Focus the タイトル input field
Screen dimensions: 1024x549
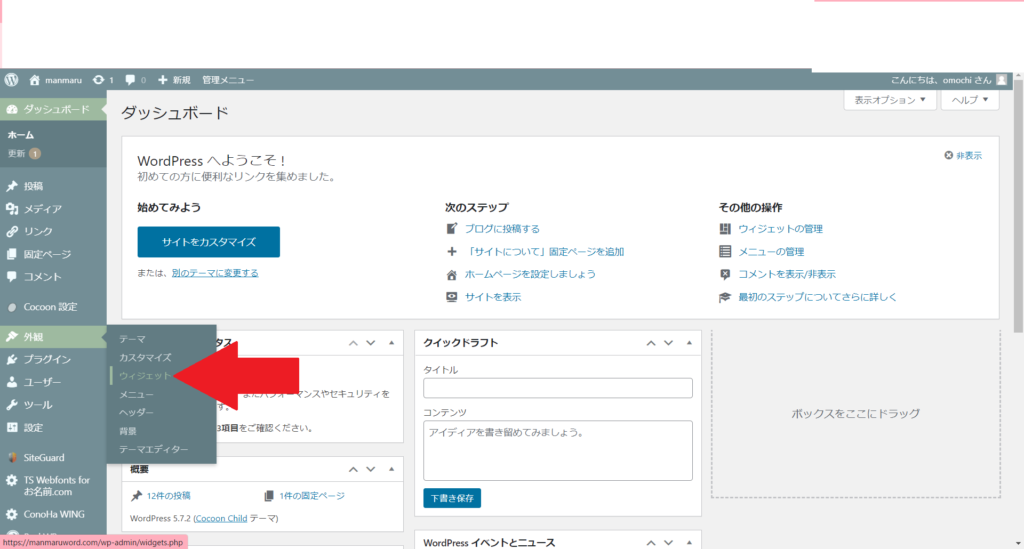coord(558,388)
